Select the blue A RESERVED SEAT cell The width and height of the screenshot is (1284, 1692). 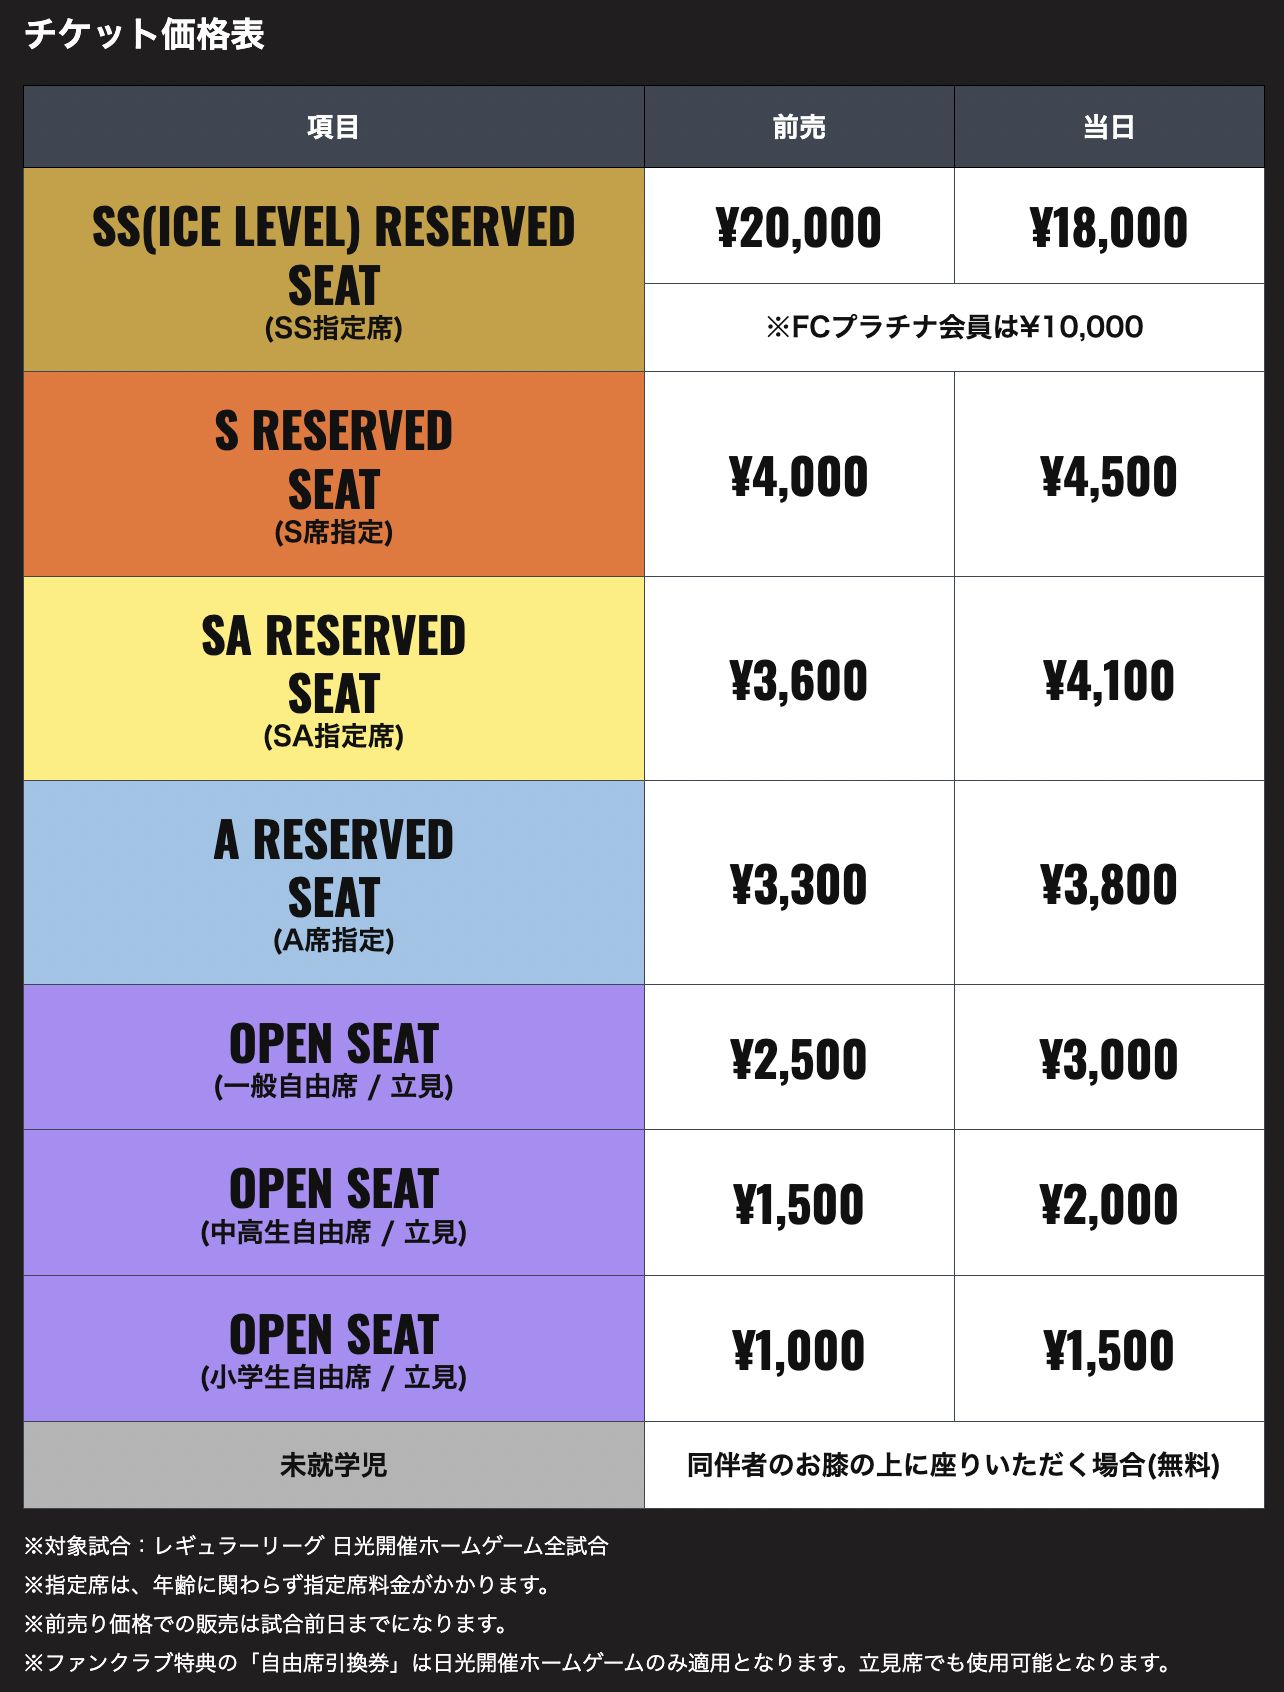(334, 883)
